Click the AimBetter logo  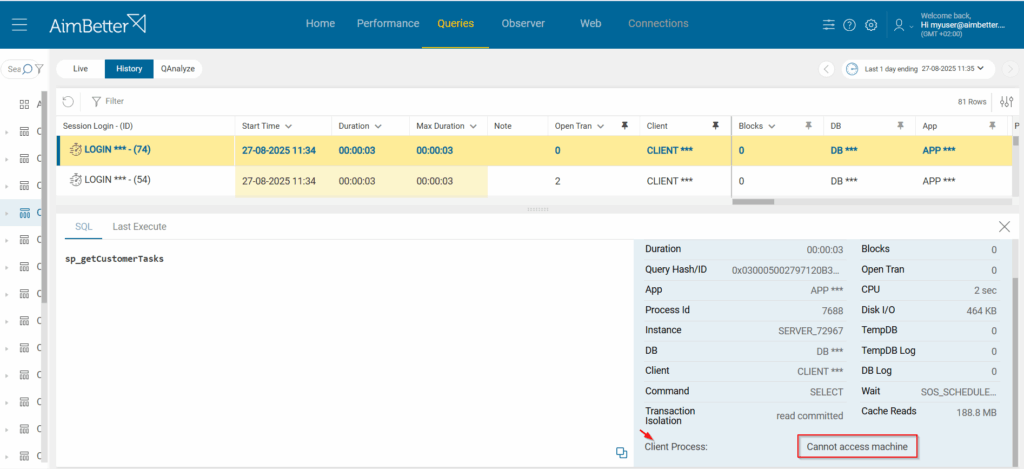tap(98, 25)
